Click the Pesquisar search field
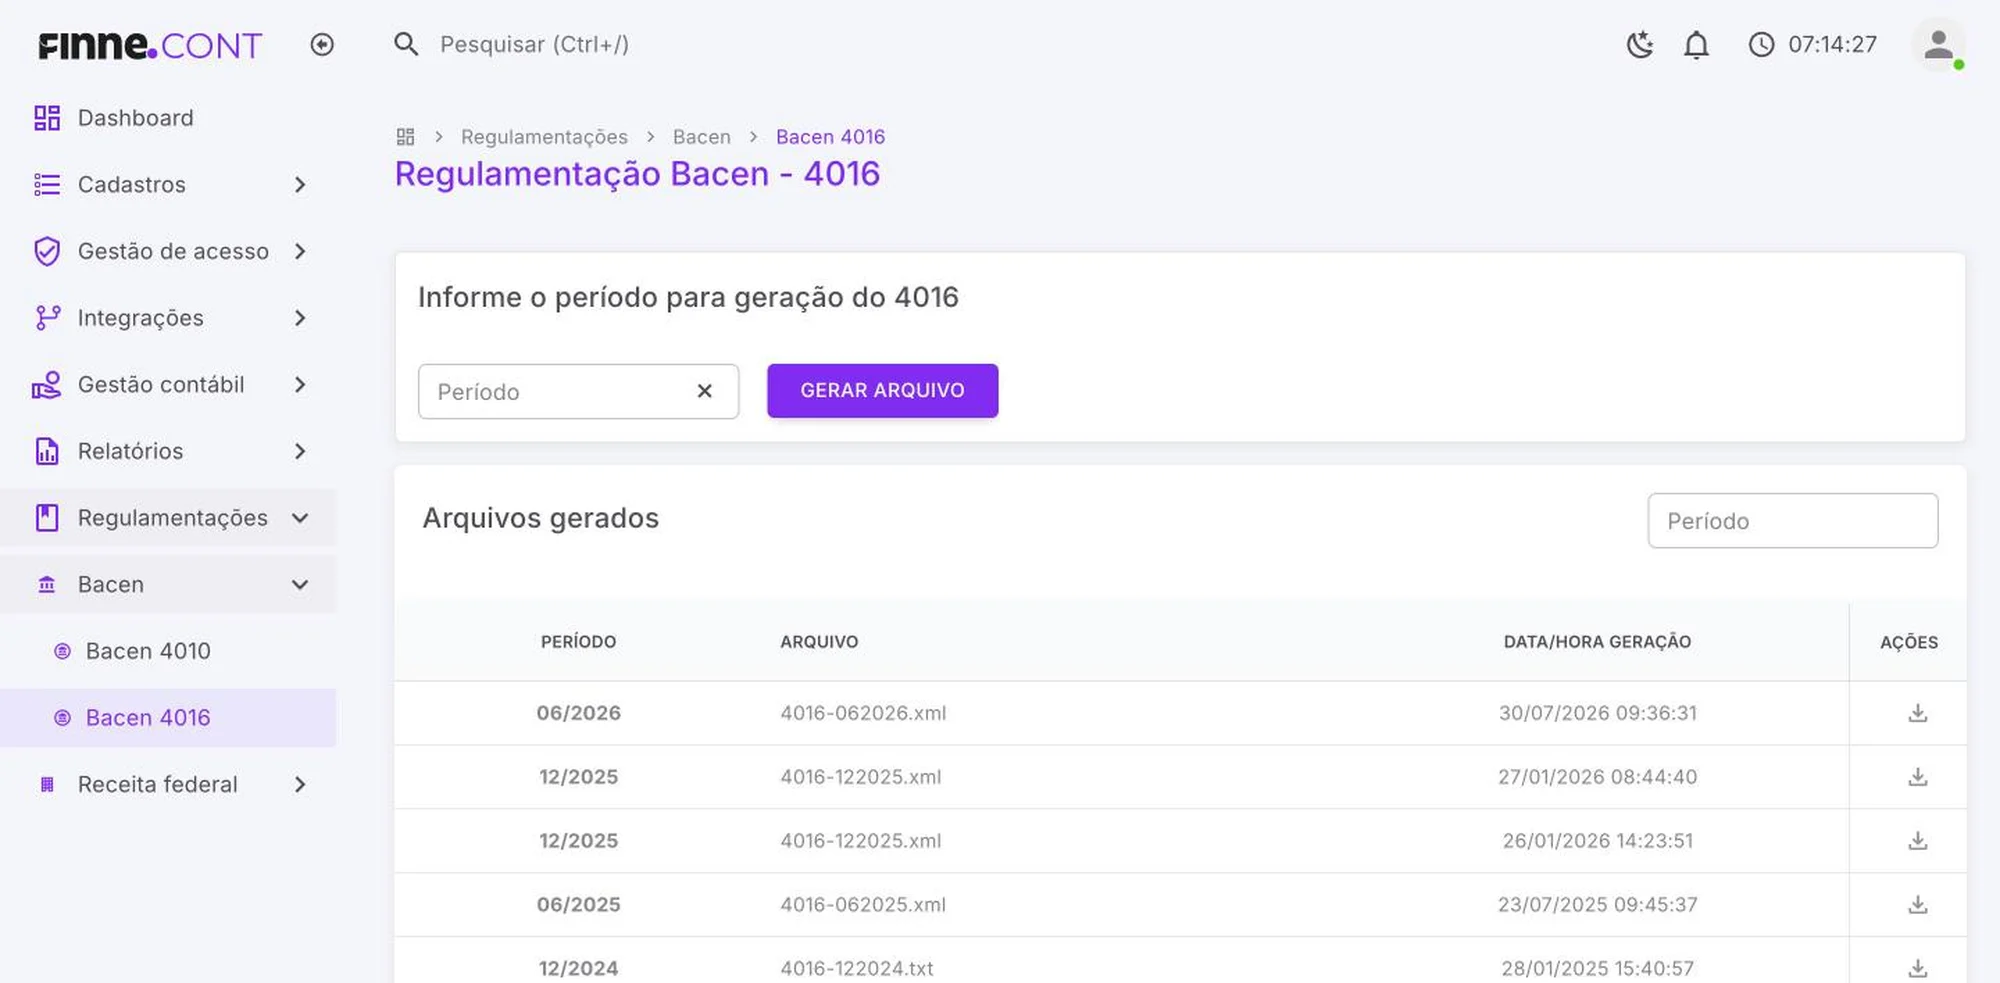The image size is (2000, 983). [x=534, y=45]
